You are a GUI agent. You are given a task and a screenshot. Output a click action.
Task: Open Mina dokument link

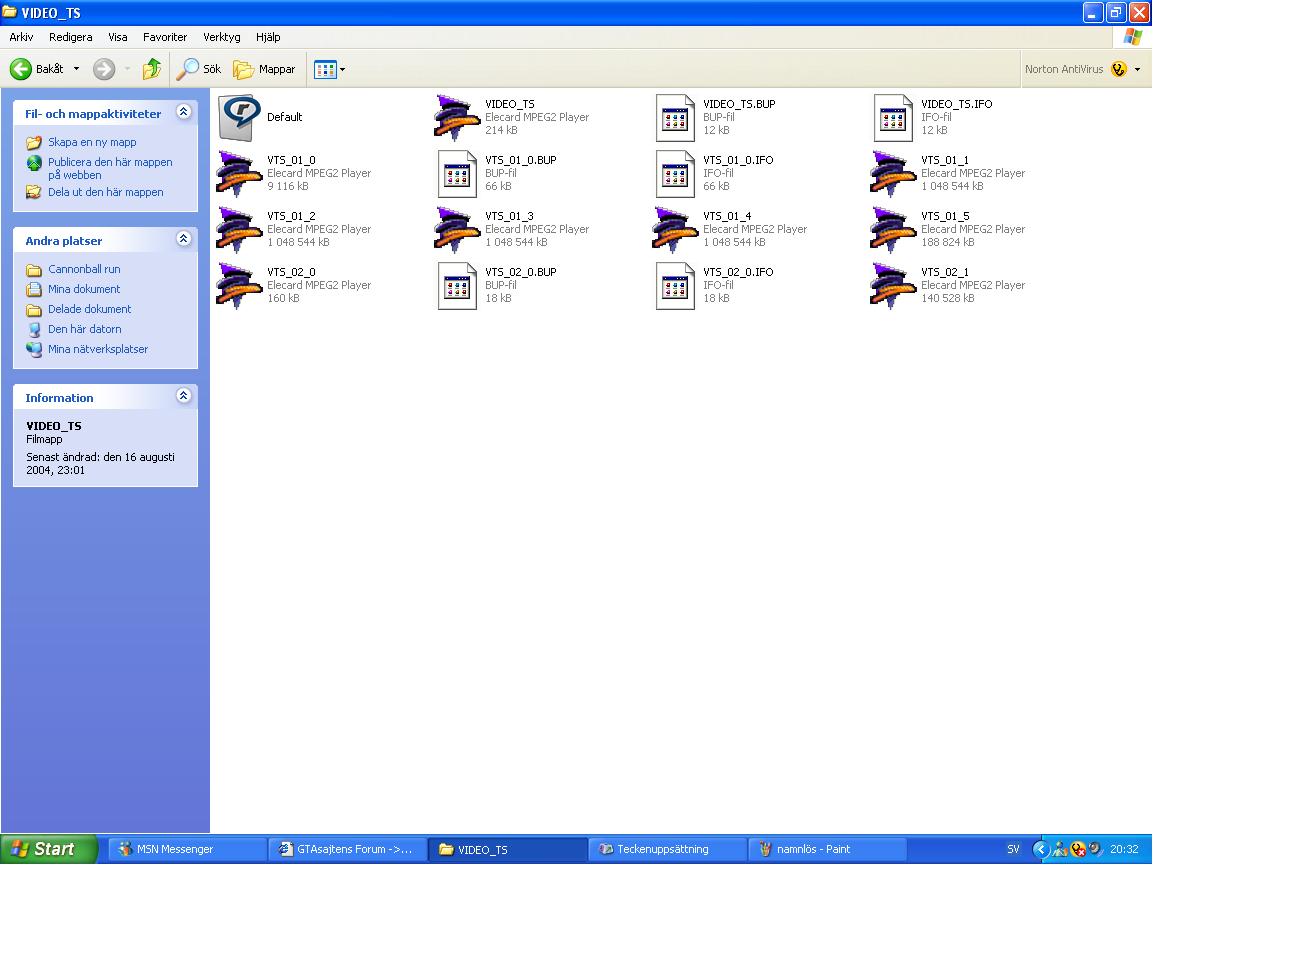84,289
